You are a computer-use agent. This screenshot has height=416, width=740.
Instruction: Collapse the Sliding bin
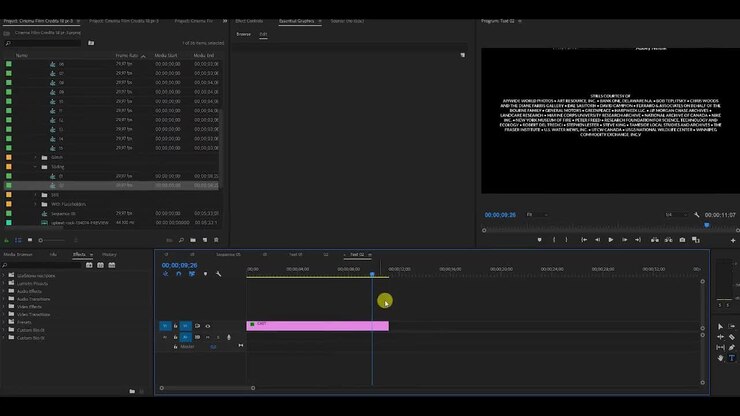click(x=35, y=167)
